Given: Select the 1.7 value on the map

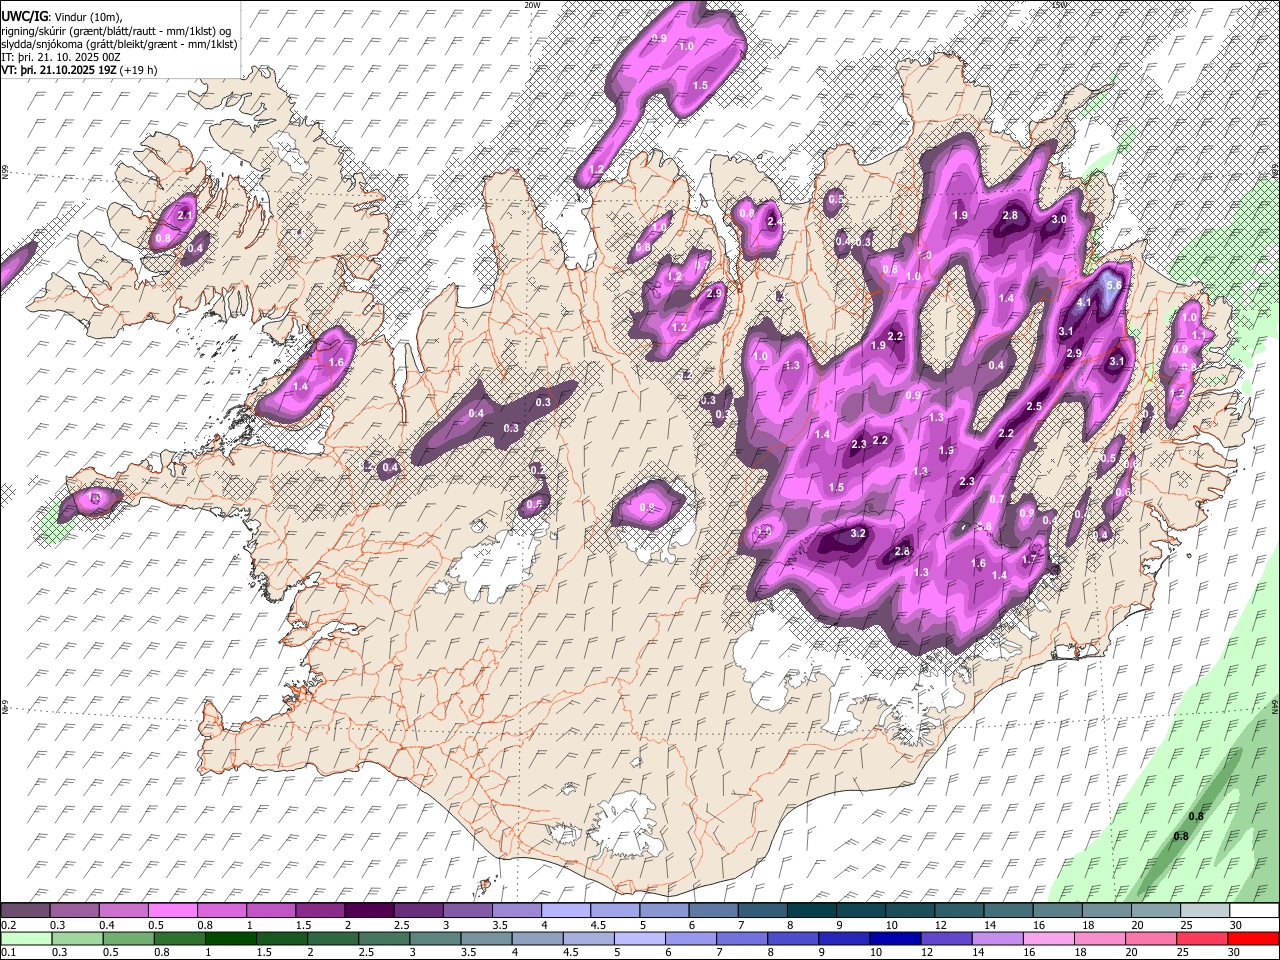Looking at the screenshot, I should pyautogui.click(x=1029, y=560).
